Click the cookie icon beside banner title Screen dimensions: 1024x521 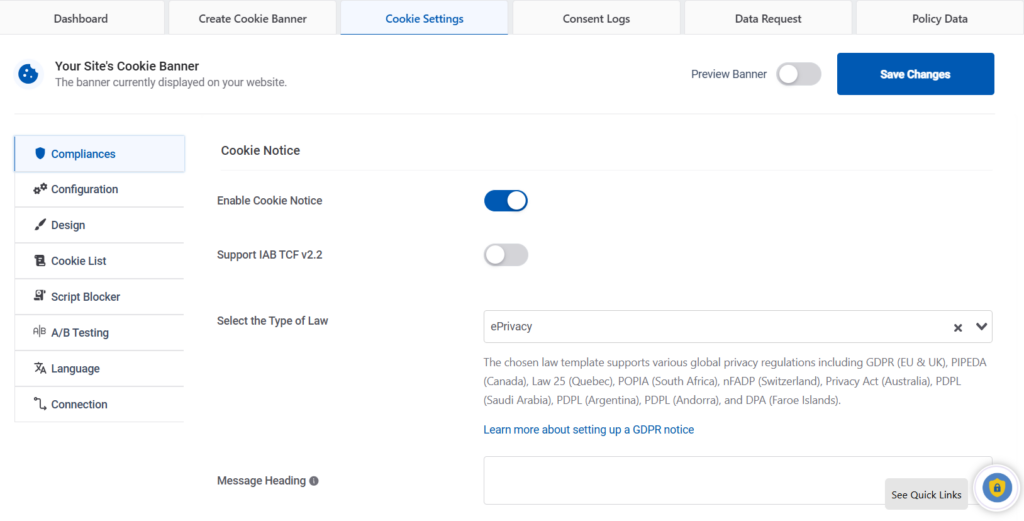click(28, 74)
